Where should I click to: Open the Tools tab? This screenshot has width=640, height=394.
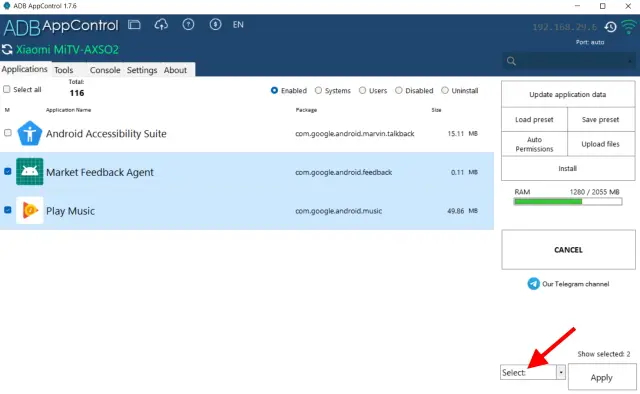[64, 70]
